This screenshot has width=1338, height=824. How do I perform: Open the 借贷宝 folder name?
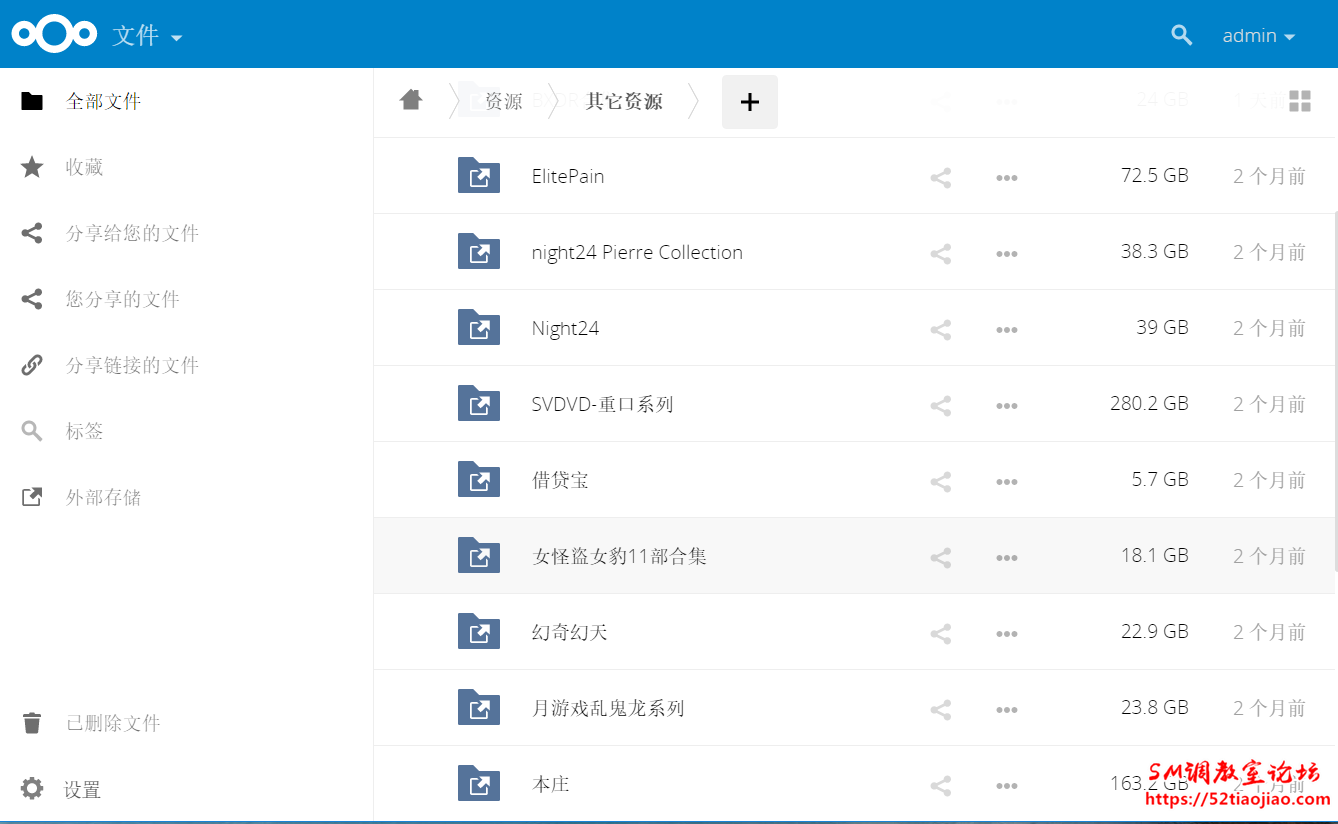[560, 480]
